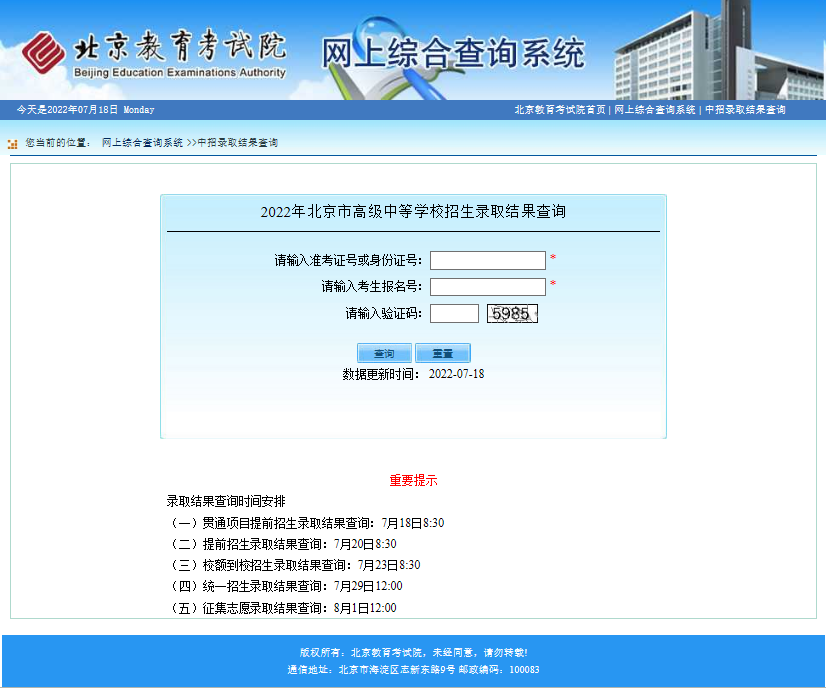Click the red 重要提示 heading
The image size is (826, 688).
pos(413,480)
